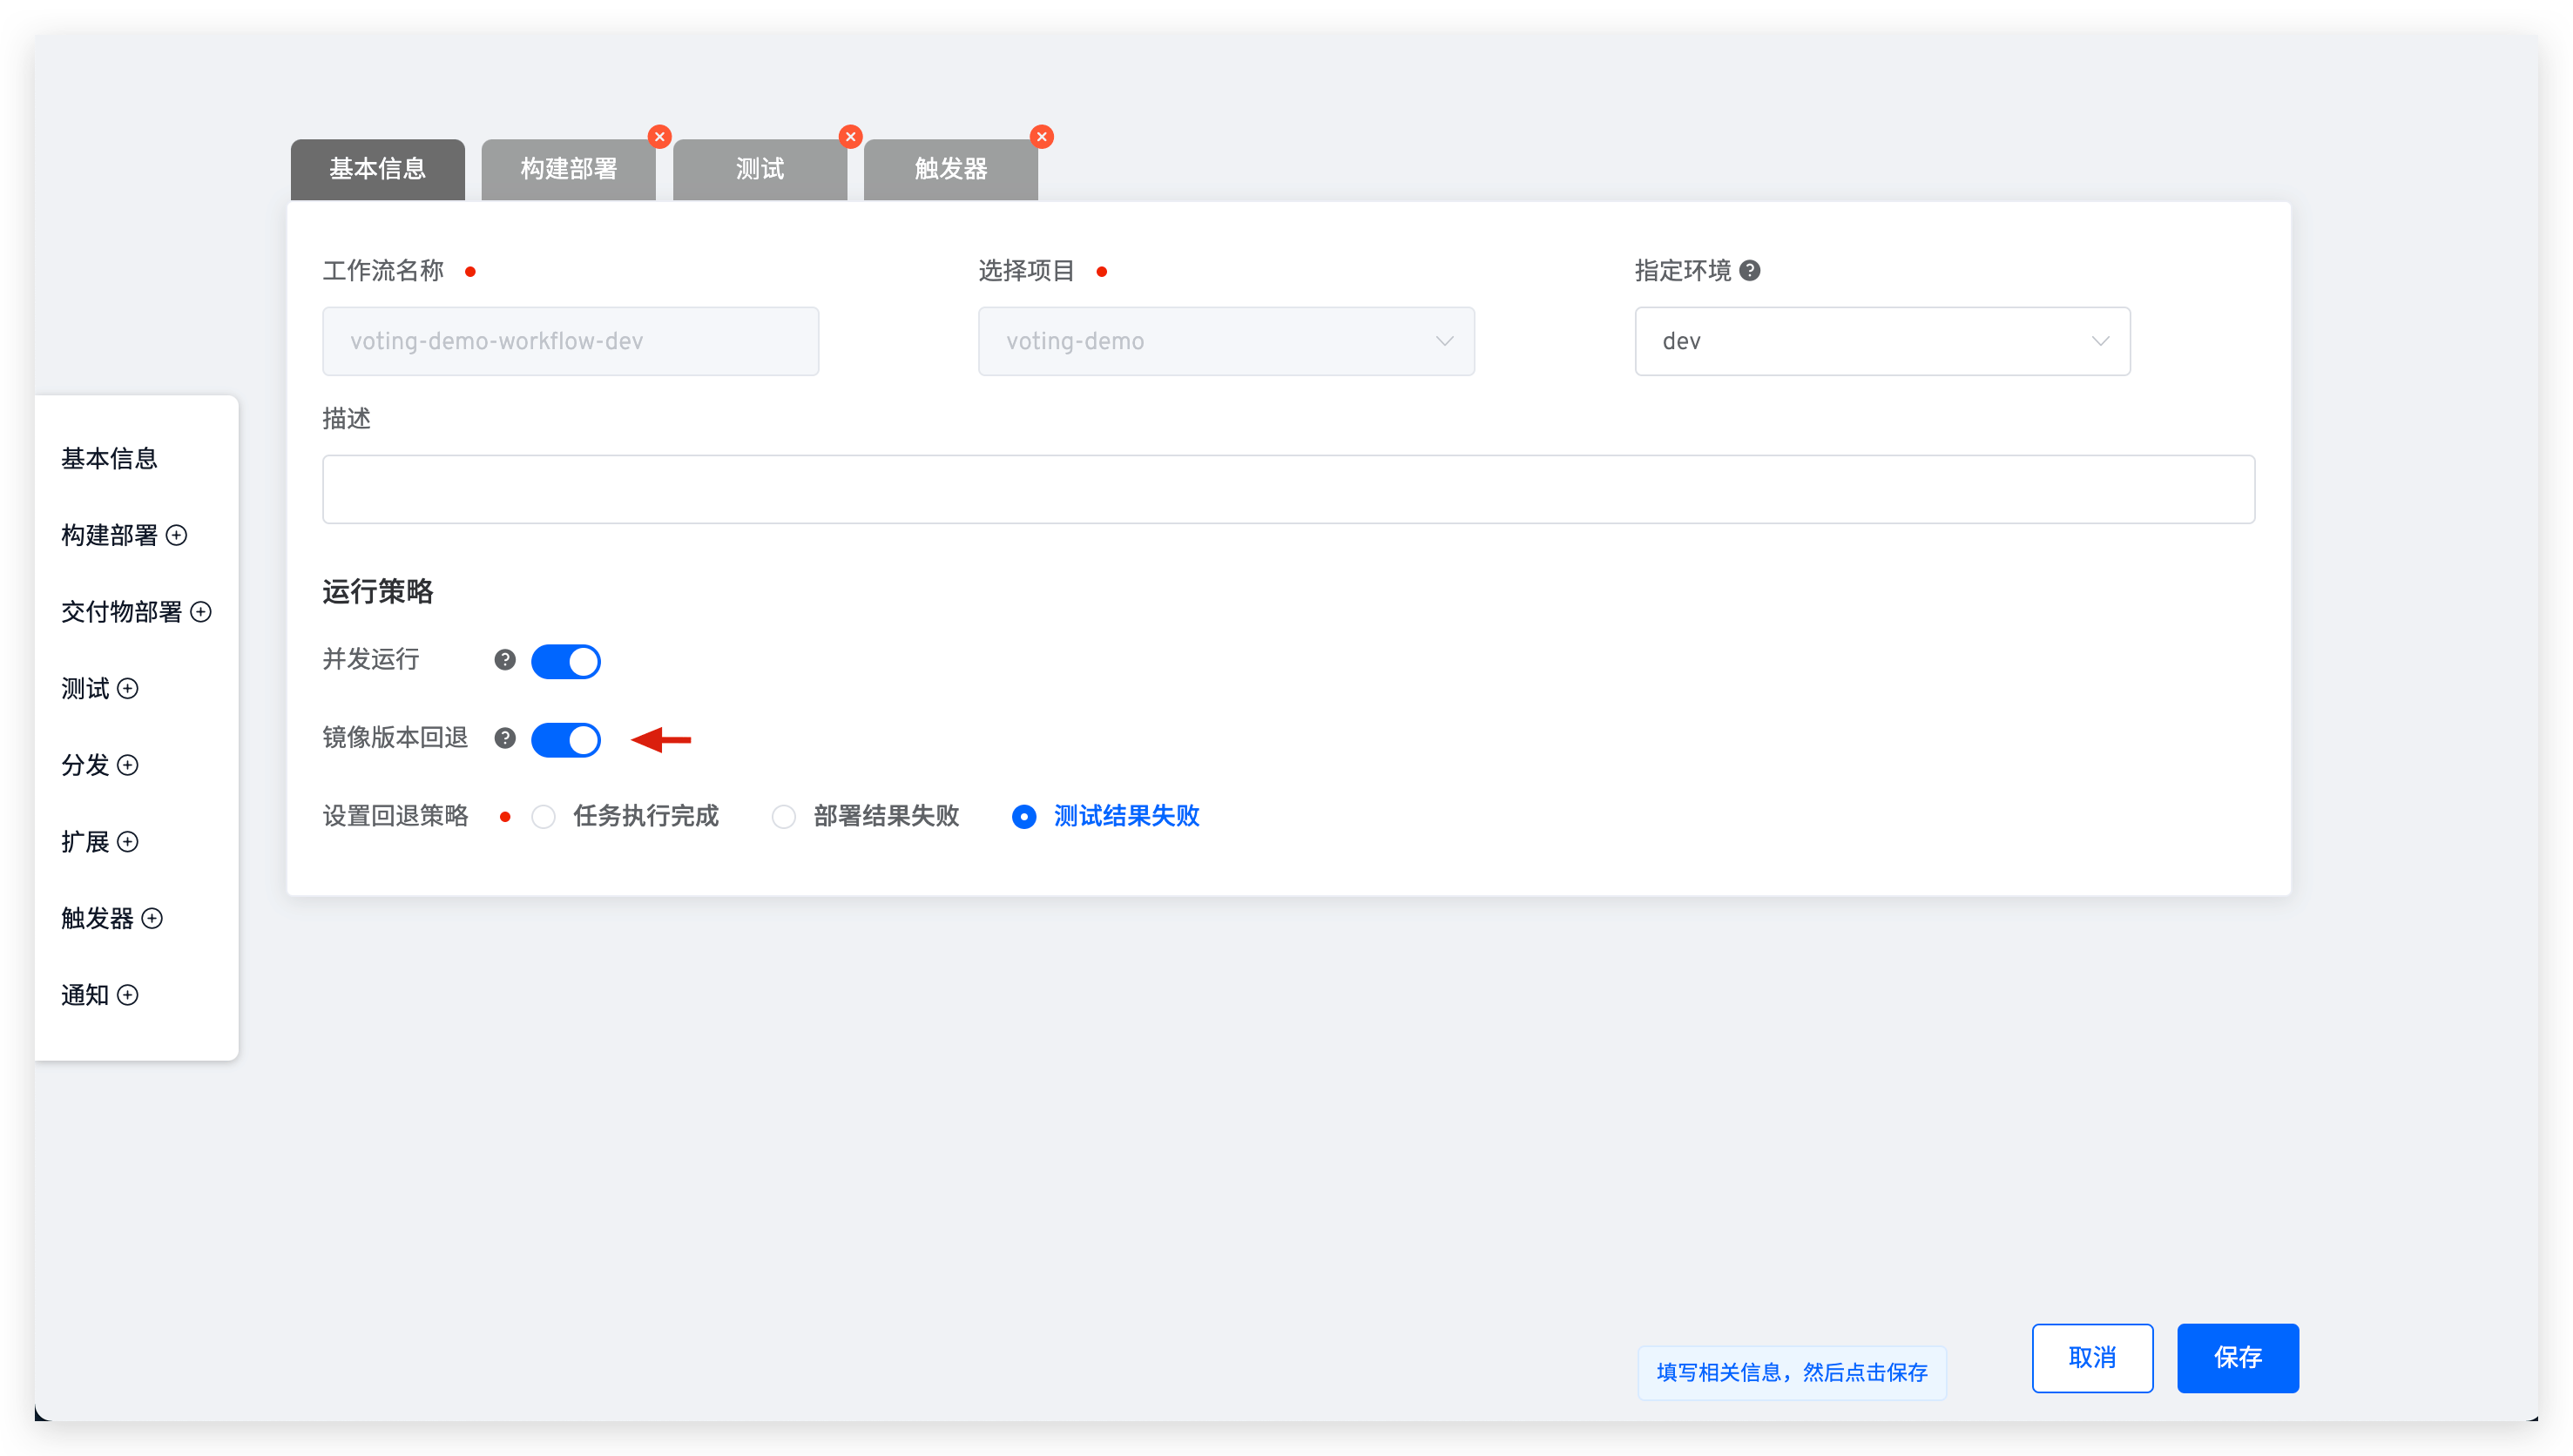The image size is (2573, 1456).
Task: Click the help icon next to 指定环境
Action: (x=1752, y=270)
